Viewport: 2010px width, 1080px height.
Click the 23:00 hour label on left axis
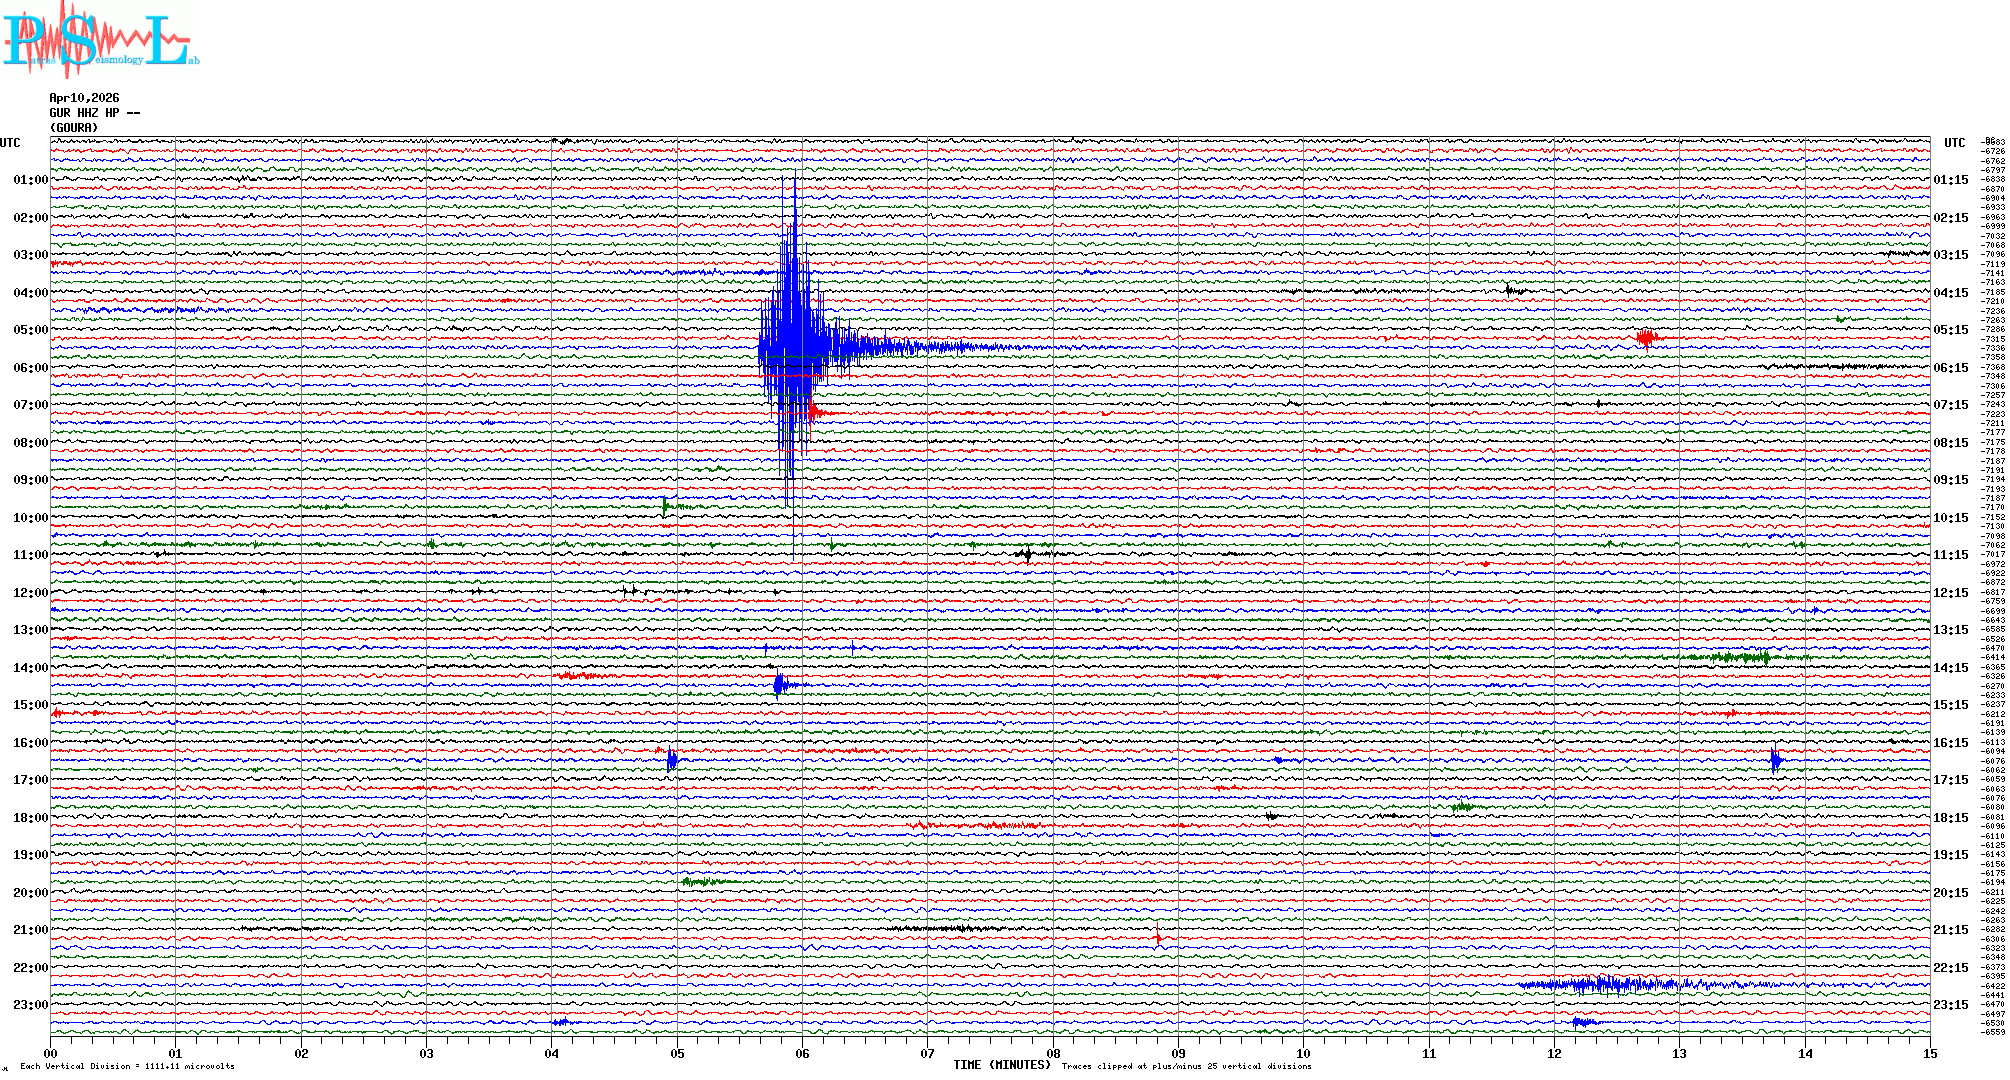30,1005
